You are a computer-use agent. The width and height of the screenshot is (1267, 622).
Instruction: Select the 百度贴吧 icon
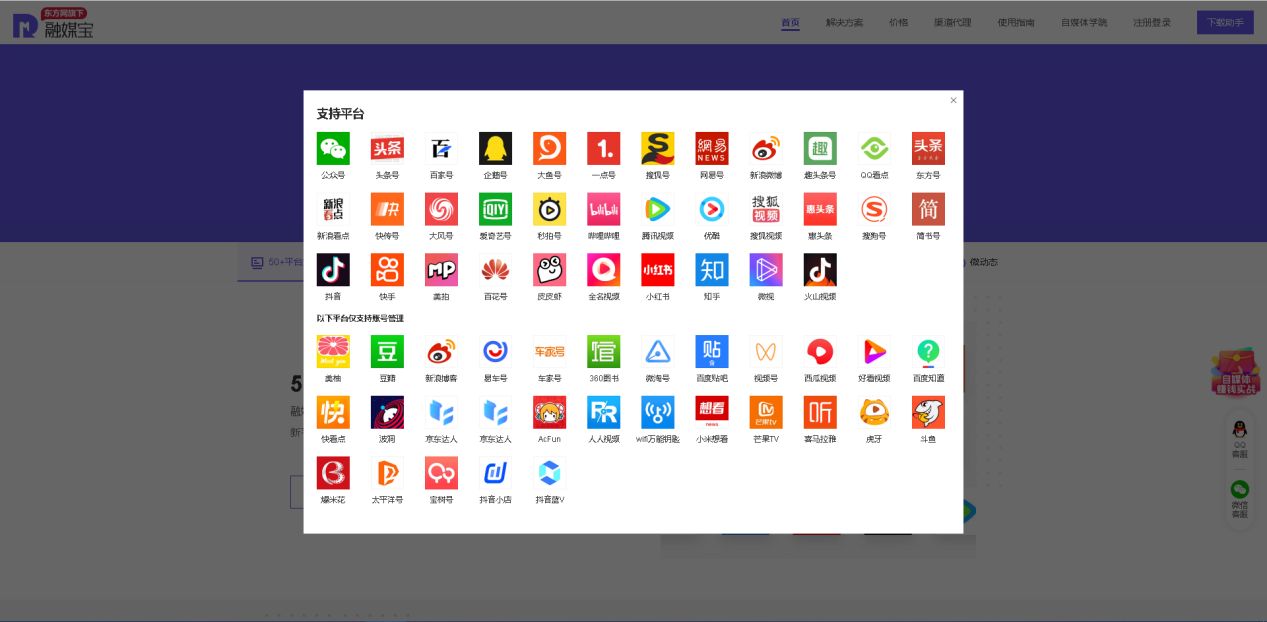(x=712, y=352)
